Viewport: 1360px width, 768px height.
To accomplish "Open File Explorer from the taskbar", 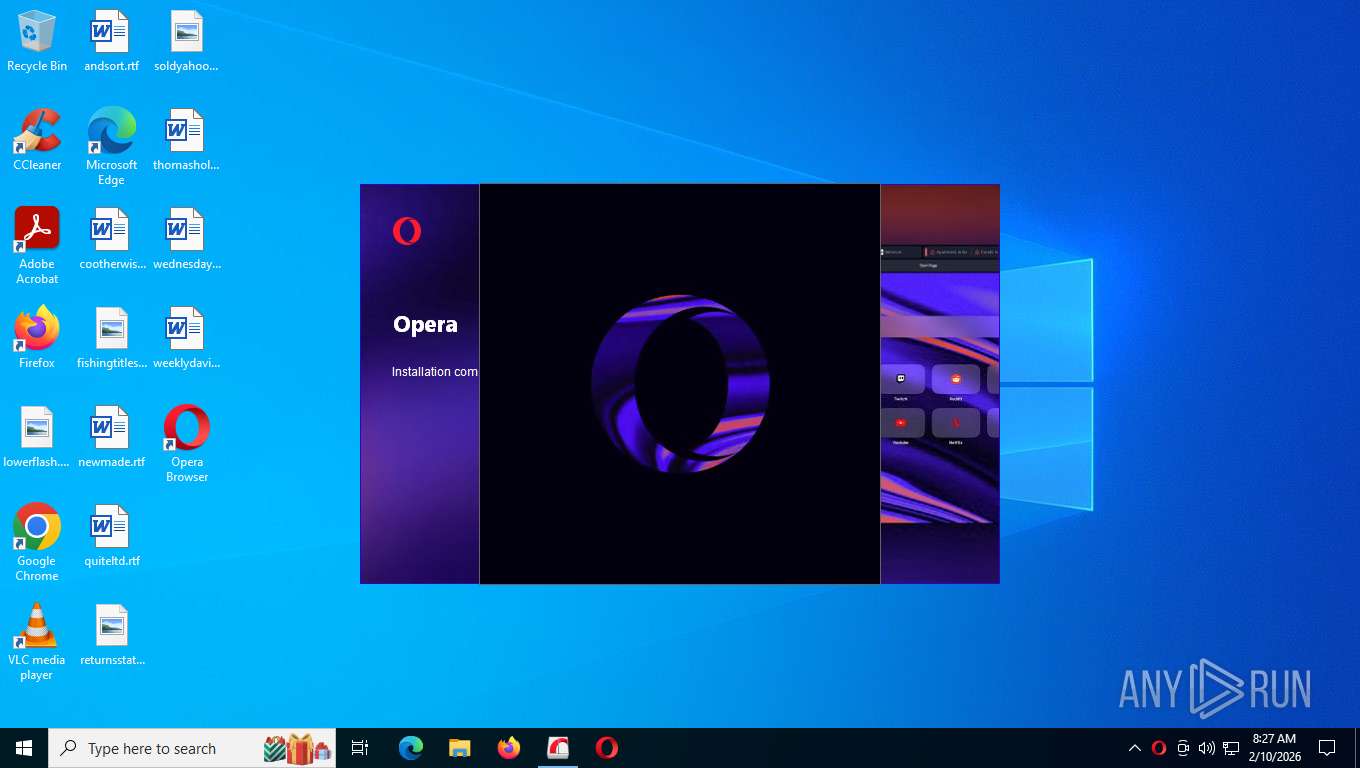I will (460, 748).
